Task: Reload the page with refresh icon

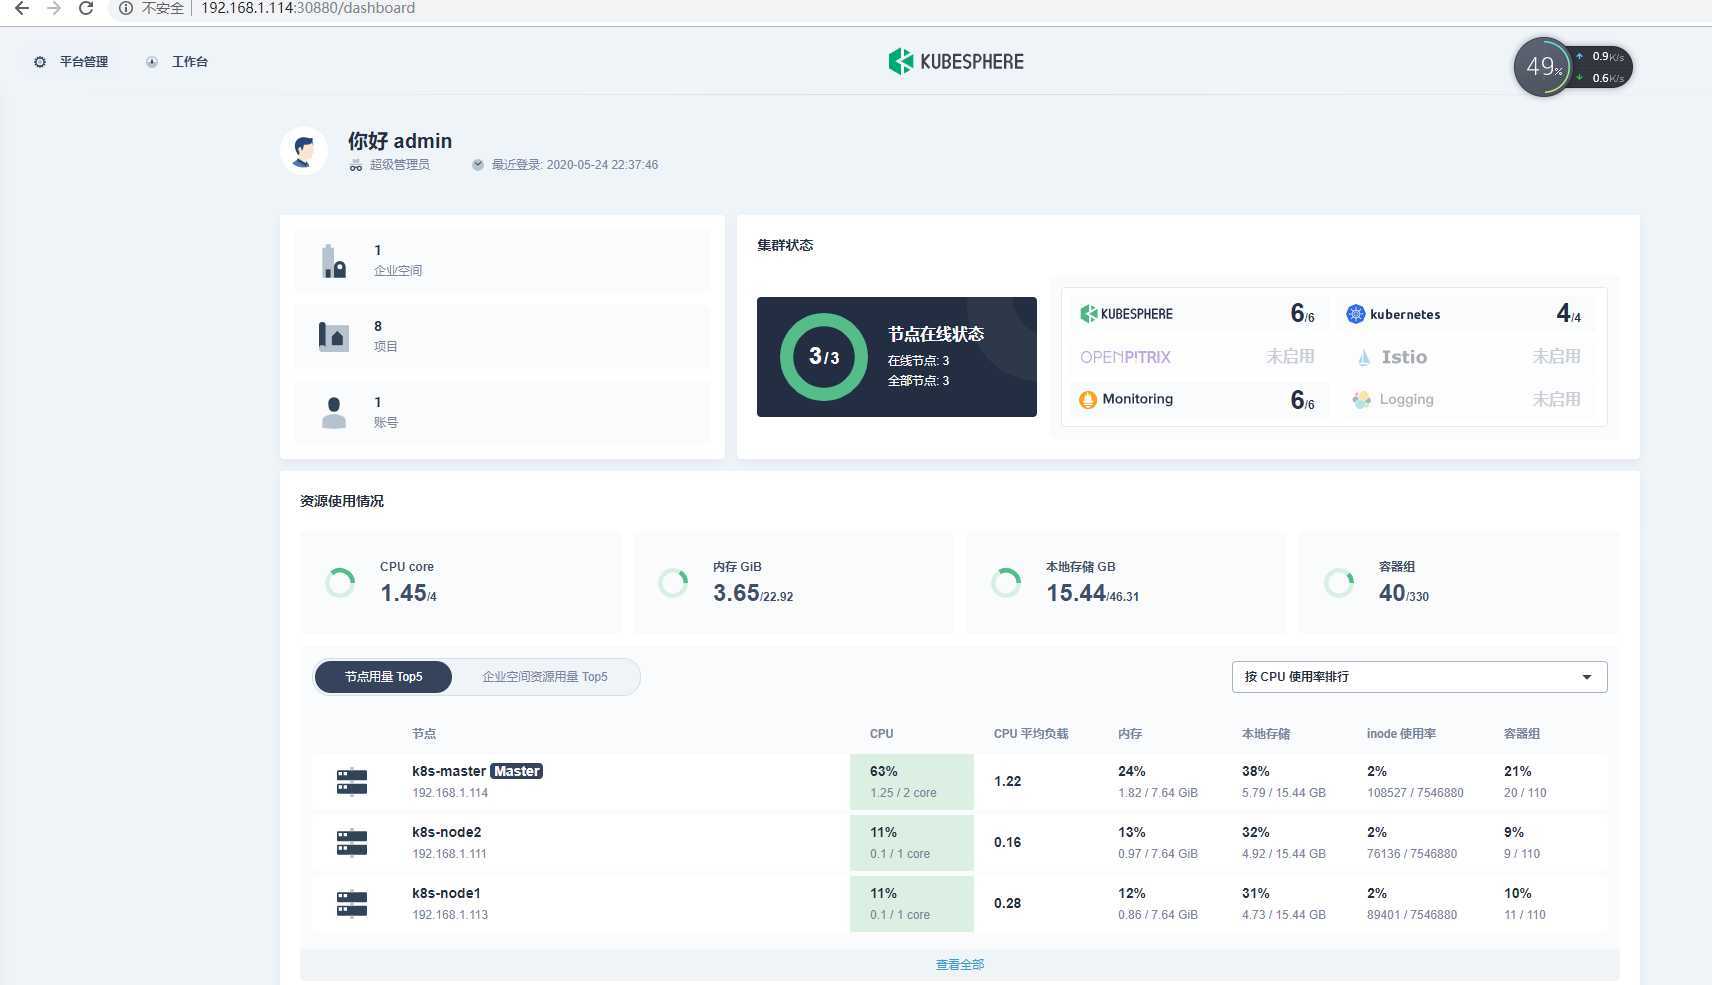Action: click(x=86, y=8)
